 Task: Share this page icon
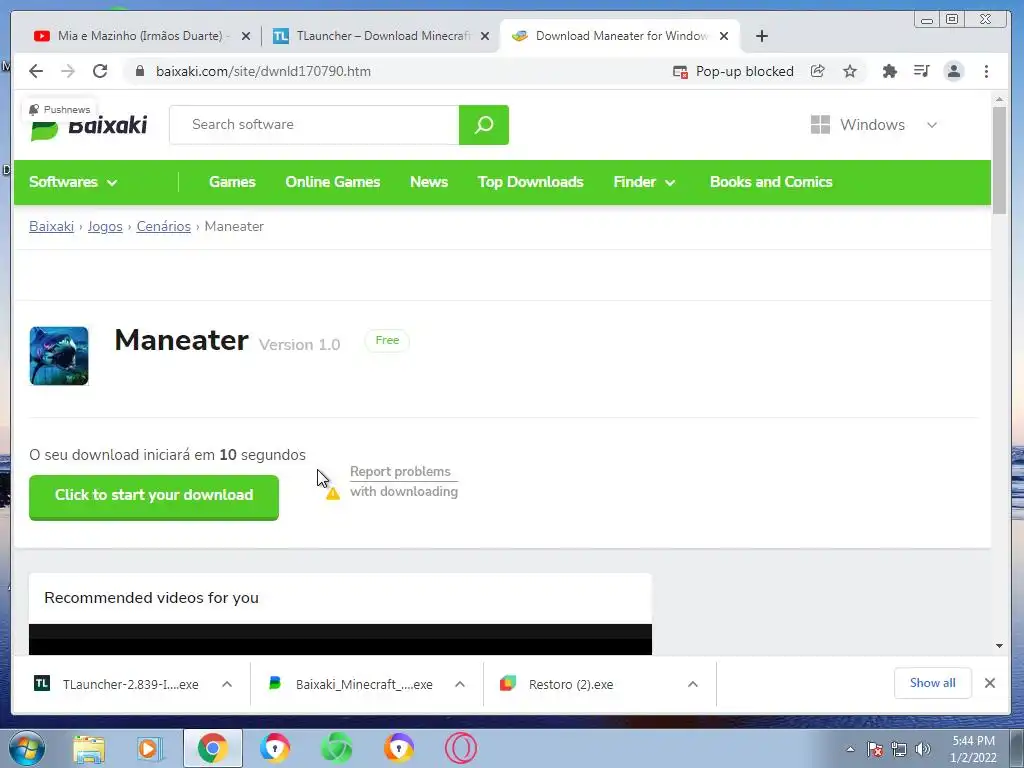[x=818, y=71]
